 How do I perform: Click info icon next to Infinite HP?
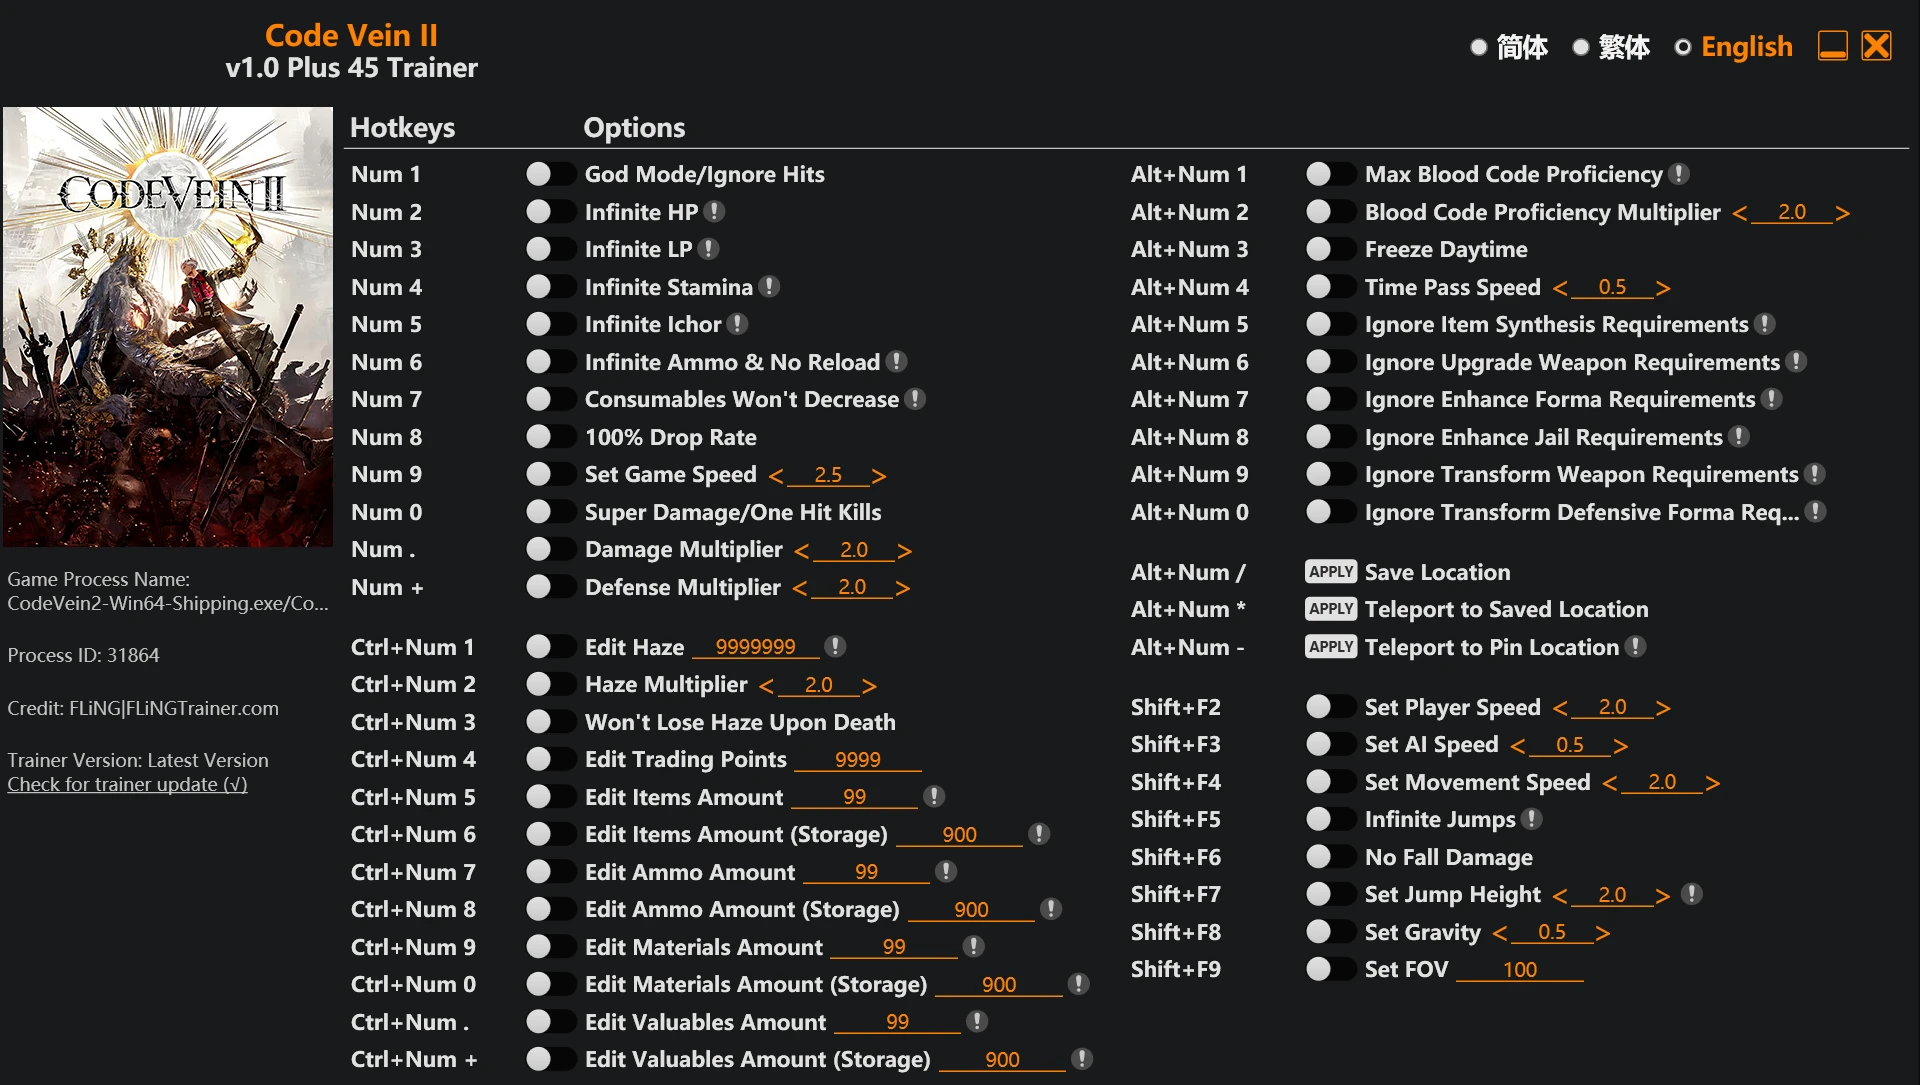click(714, 212)
